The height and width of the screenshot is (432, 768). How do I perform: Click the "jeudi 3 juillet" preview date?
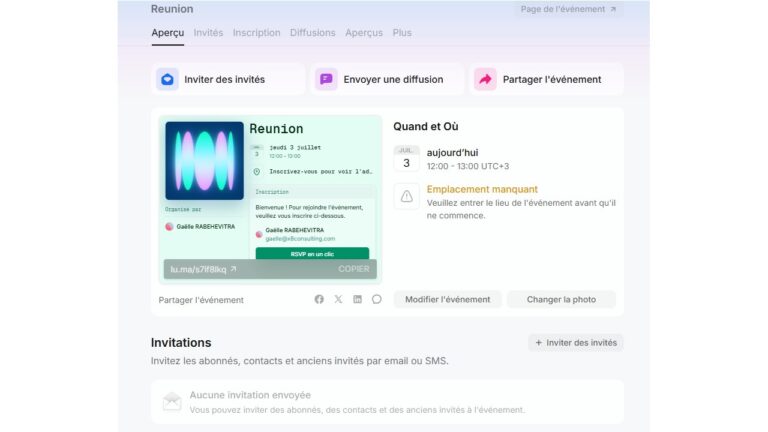pos(295,147)
